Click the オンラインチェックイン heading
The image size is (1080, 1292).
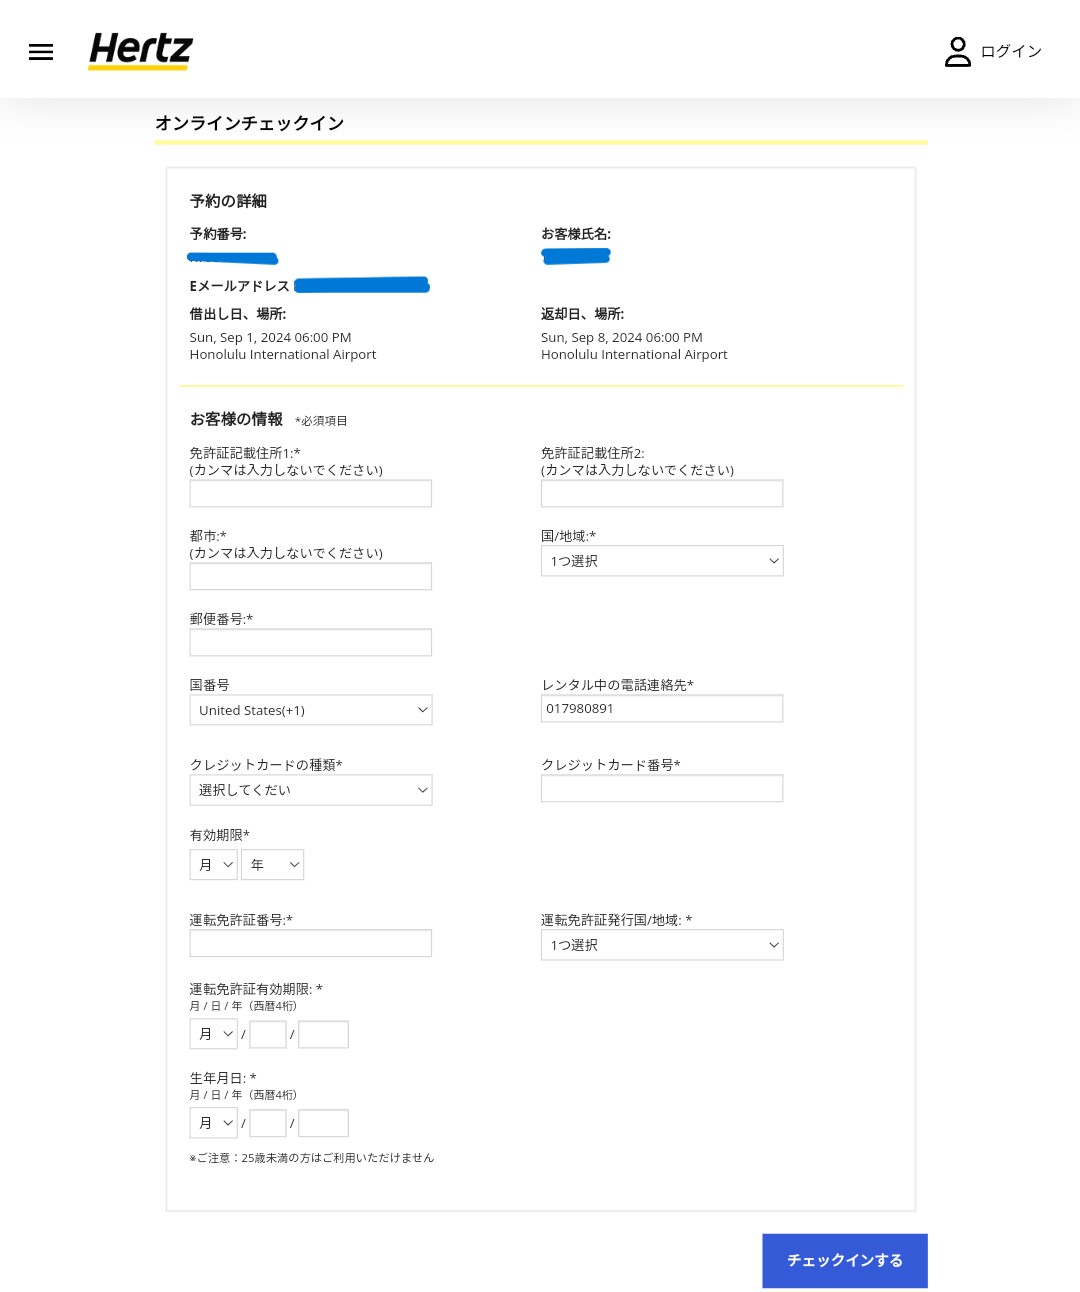coord(250,123)
